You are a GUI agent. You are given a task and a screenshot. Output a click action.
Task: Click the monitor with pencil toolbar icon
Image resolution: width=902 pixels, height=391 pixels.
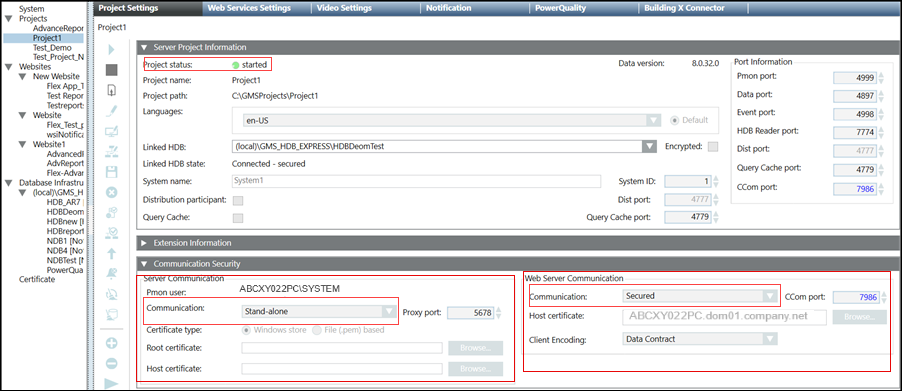(x=112, y=132)
